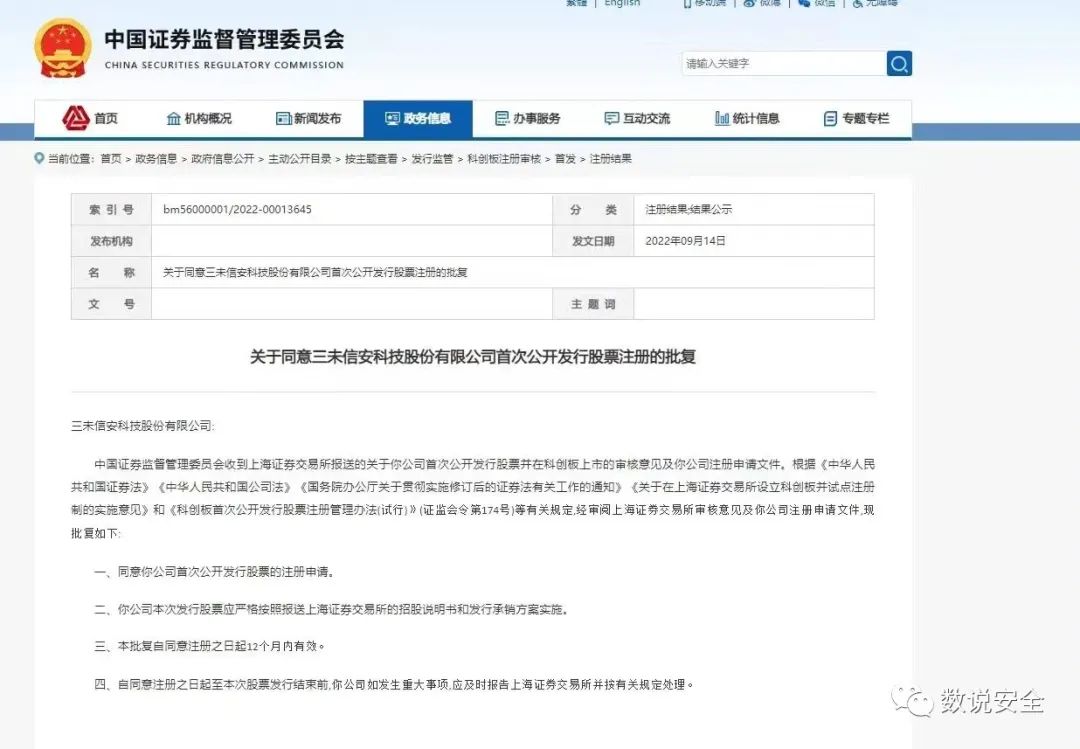Go to the 按主题查看 breadcrumb link
Image resolution: width=1080 pixels, height=749 pixels.
pos(371,158)
